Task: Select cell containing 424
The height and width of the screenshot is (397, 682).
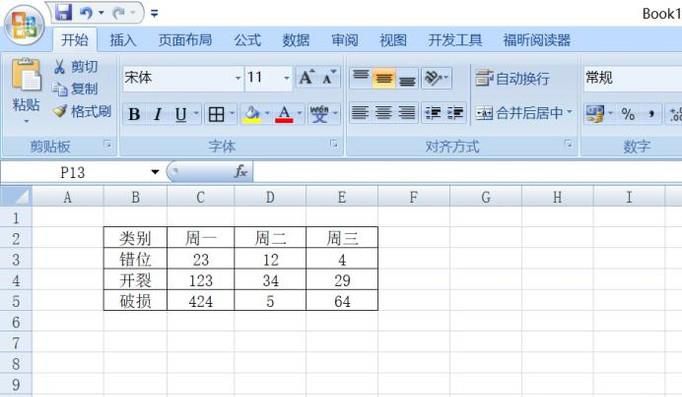Action: click(x=201, y=301)
